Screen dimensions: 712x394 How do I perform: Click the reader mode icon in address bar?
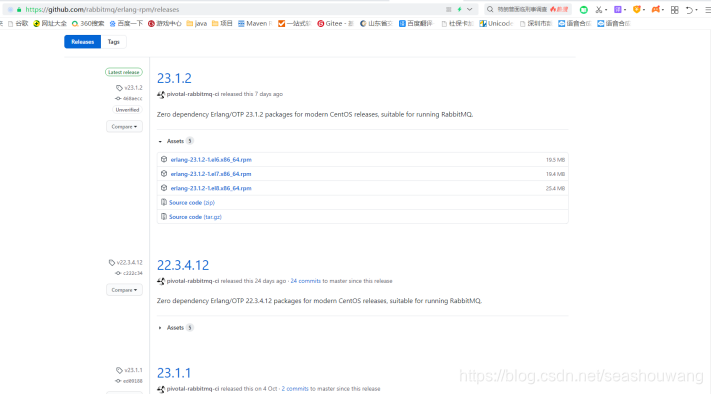coord(449,9)
